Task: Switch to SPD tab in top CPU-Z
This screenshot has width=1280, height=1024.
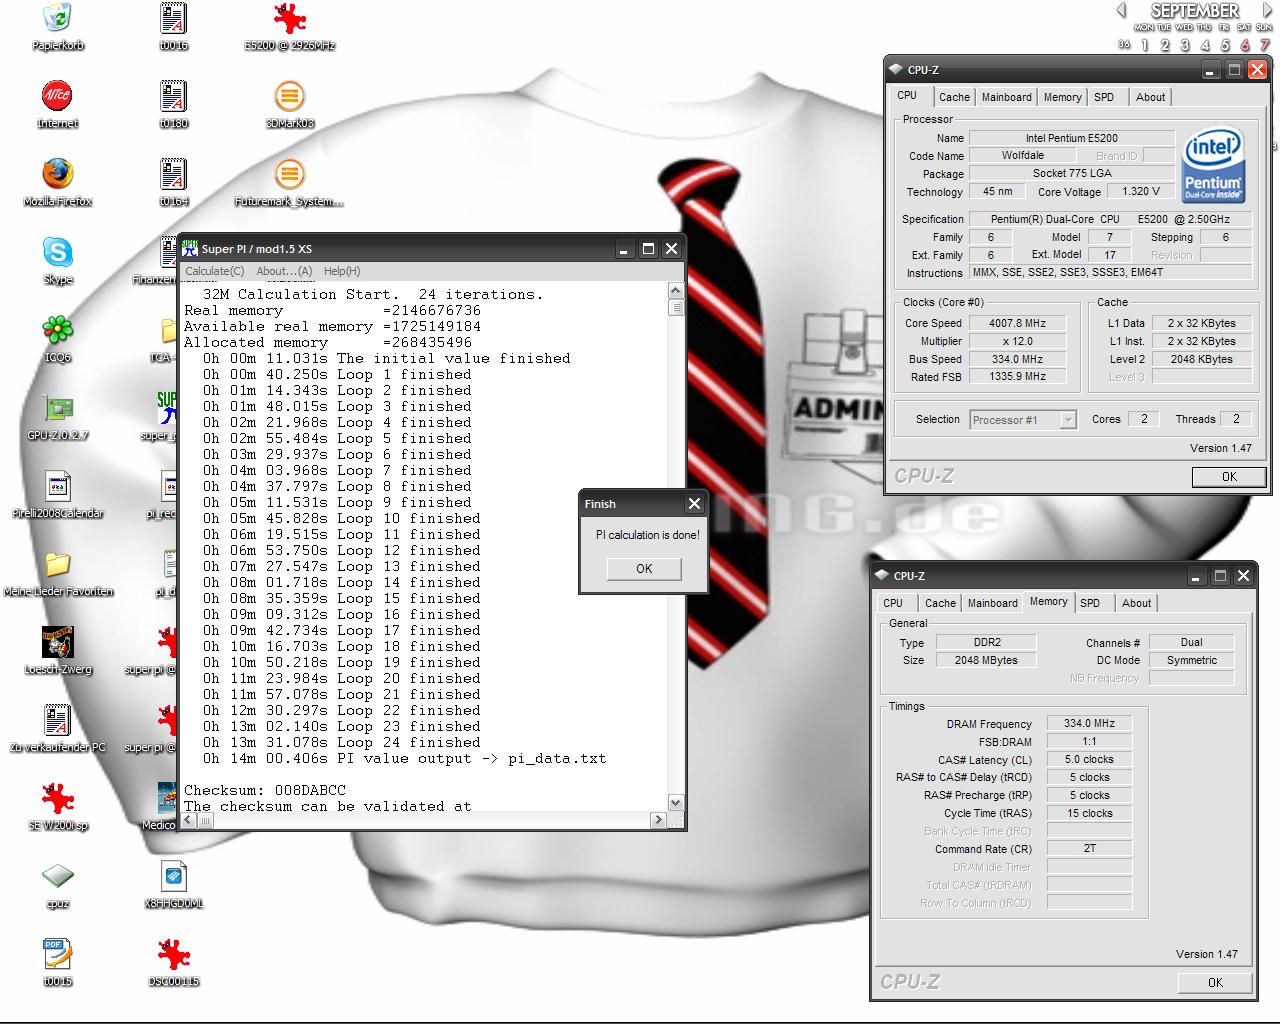Action: click(x=1104, y=97)
